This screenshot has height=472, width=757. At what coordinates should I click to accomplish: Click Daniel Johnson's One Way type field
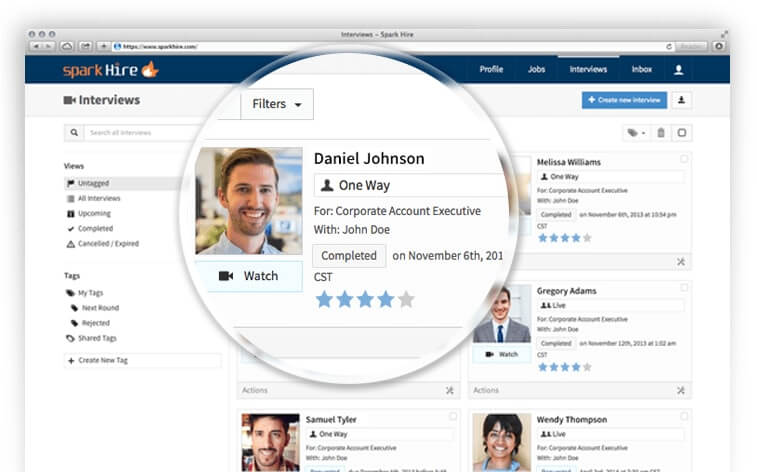tap(410, 185)
